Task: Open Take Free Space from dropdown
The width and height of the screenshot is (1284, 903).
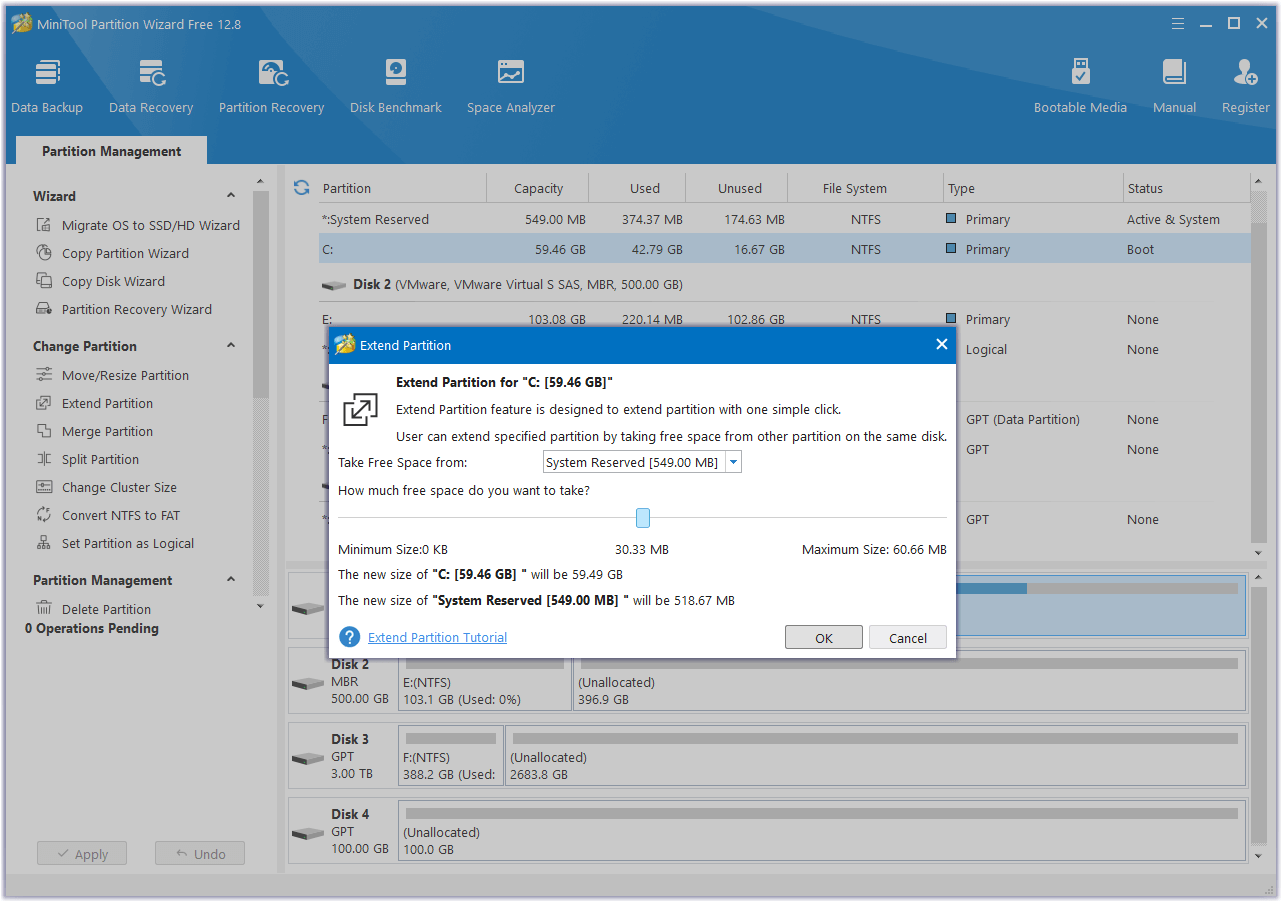Action: click(x=734, y=462)
